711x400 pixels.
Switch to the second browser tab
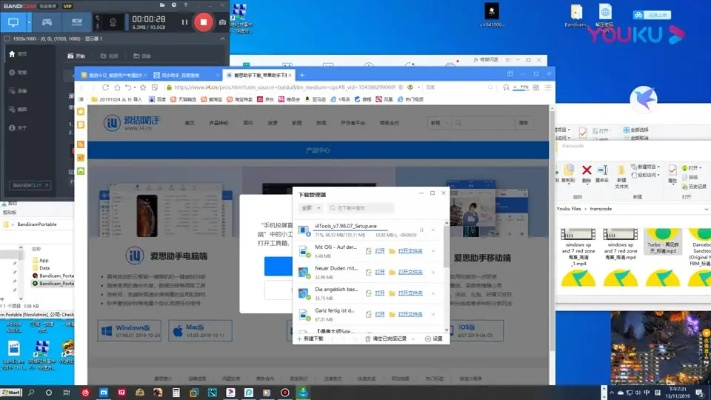click(x=184, y=75)
